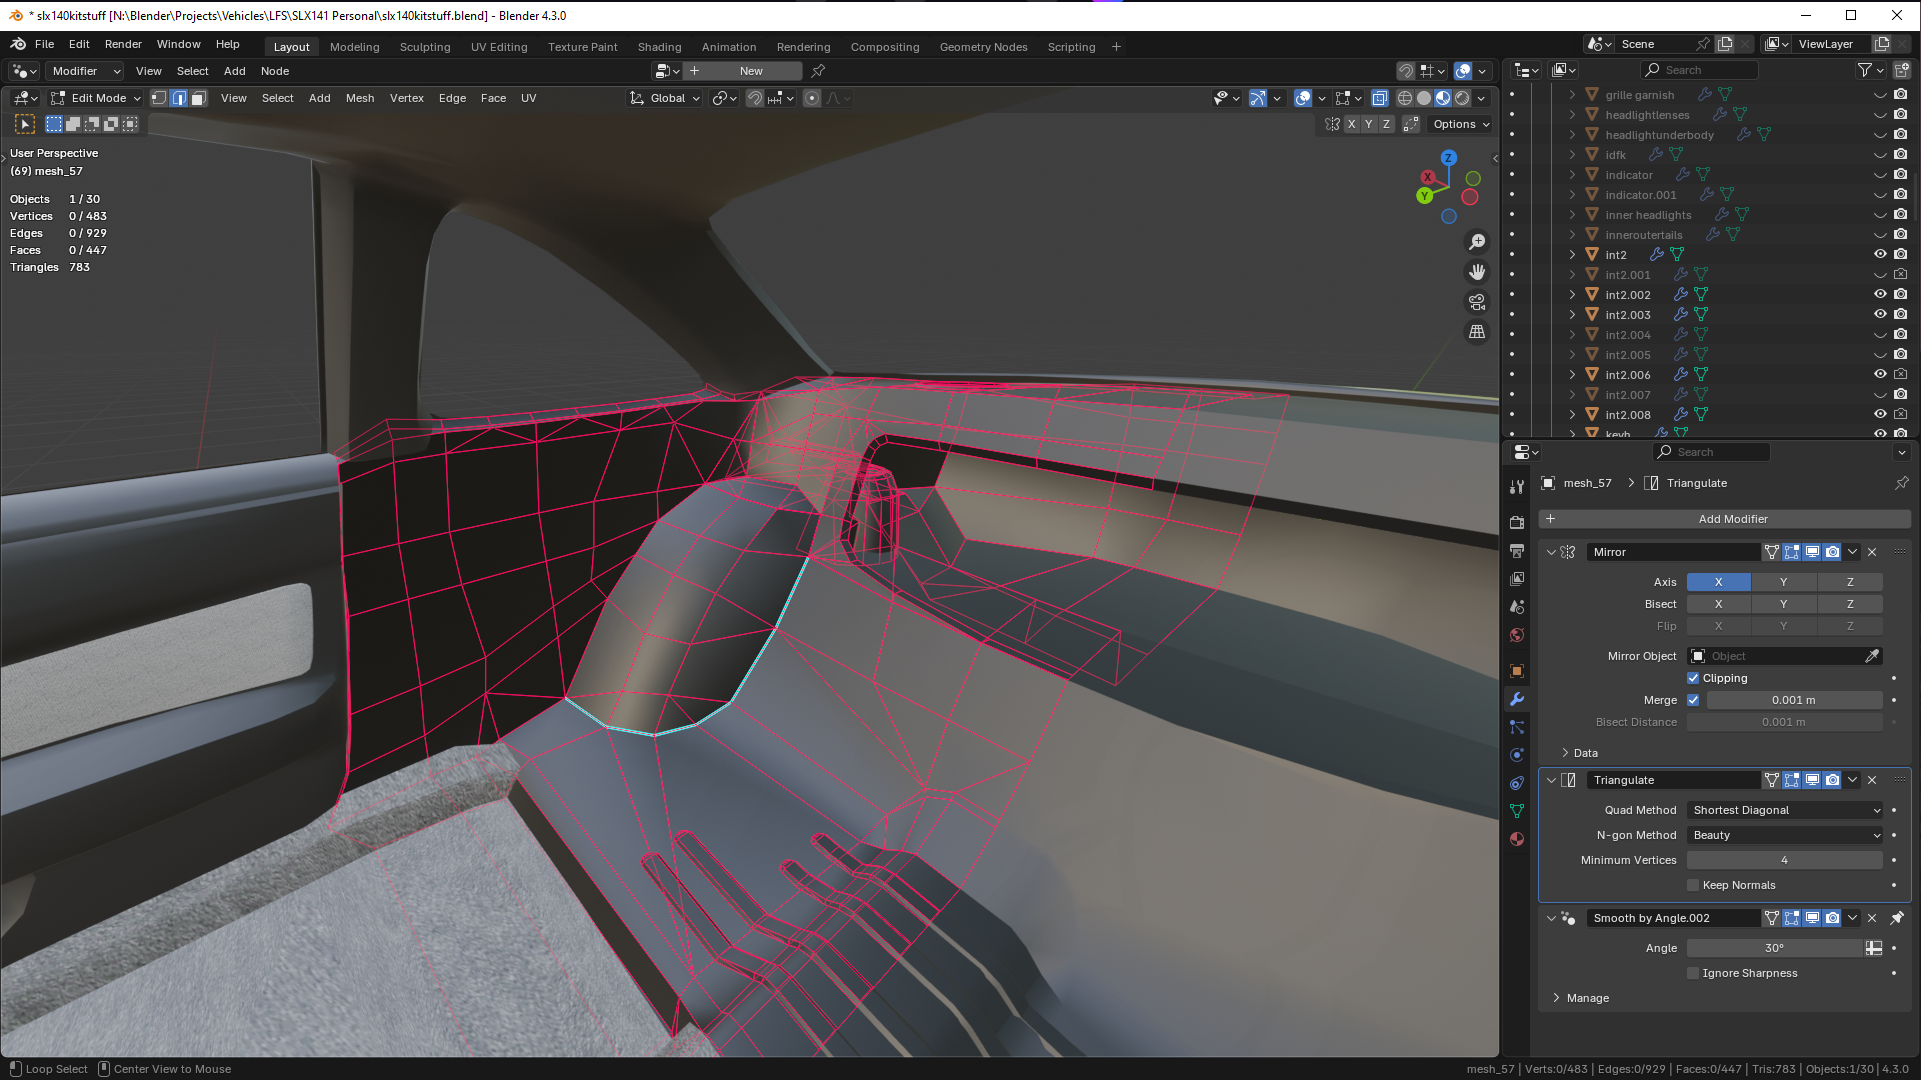The image size is (1921, 1080).
Task: Click the Smooth by Angle field
Action: 1672,918
